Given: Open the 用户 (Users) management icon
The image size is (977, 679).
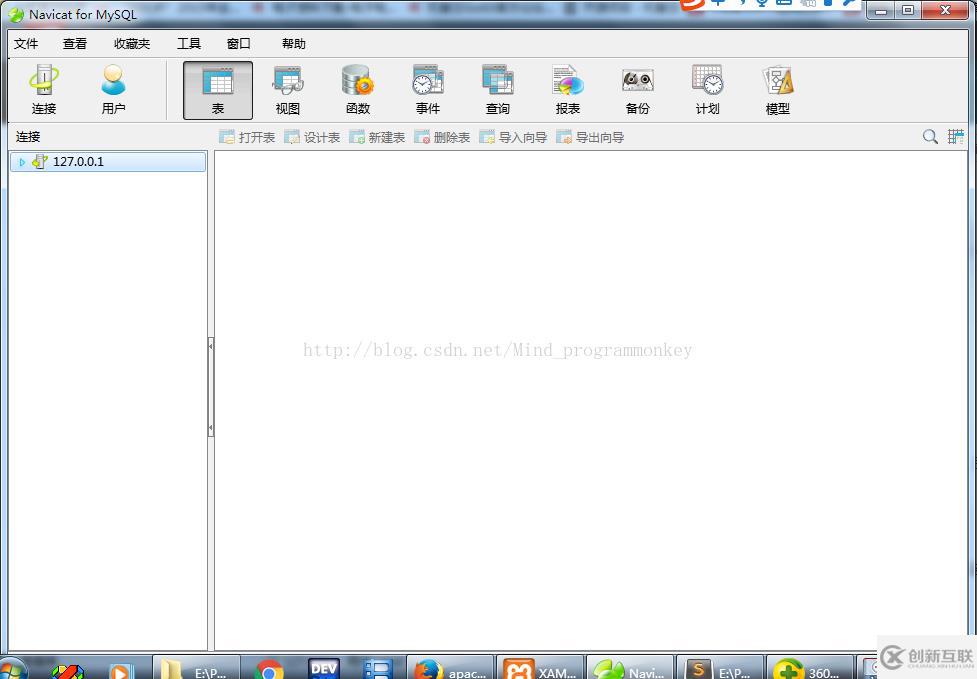Looking at the screenshot, I should point(113,88).
